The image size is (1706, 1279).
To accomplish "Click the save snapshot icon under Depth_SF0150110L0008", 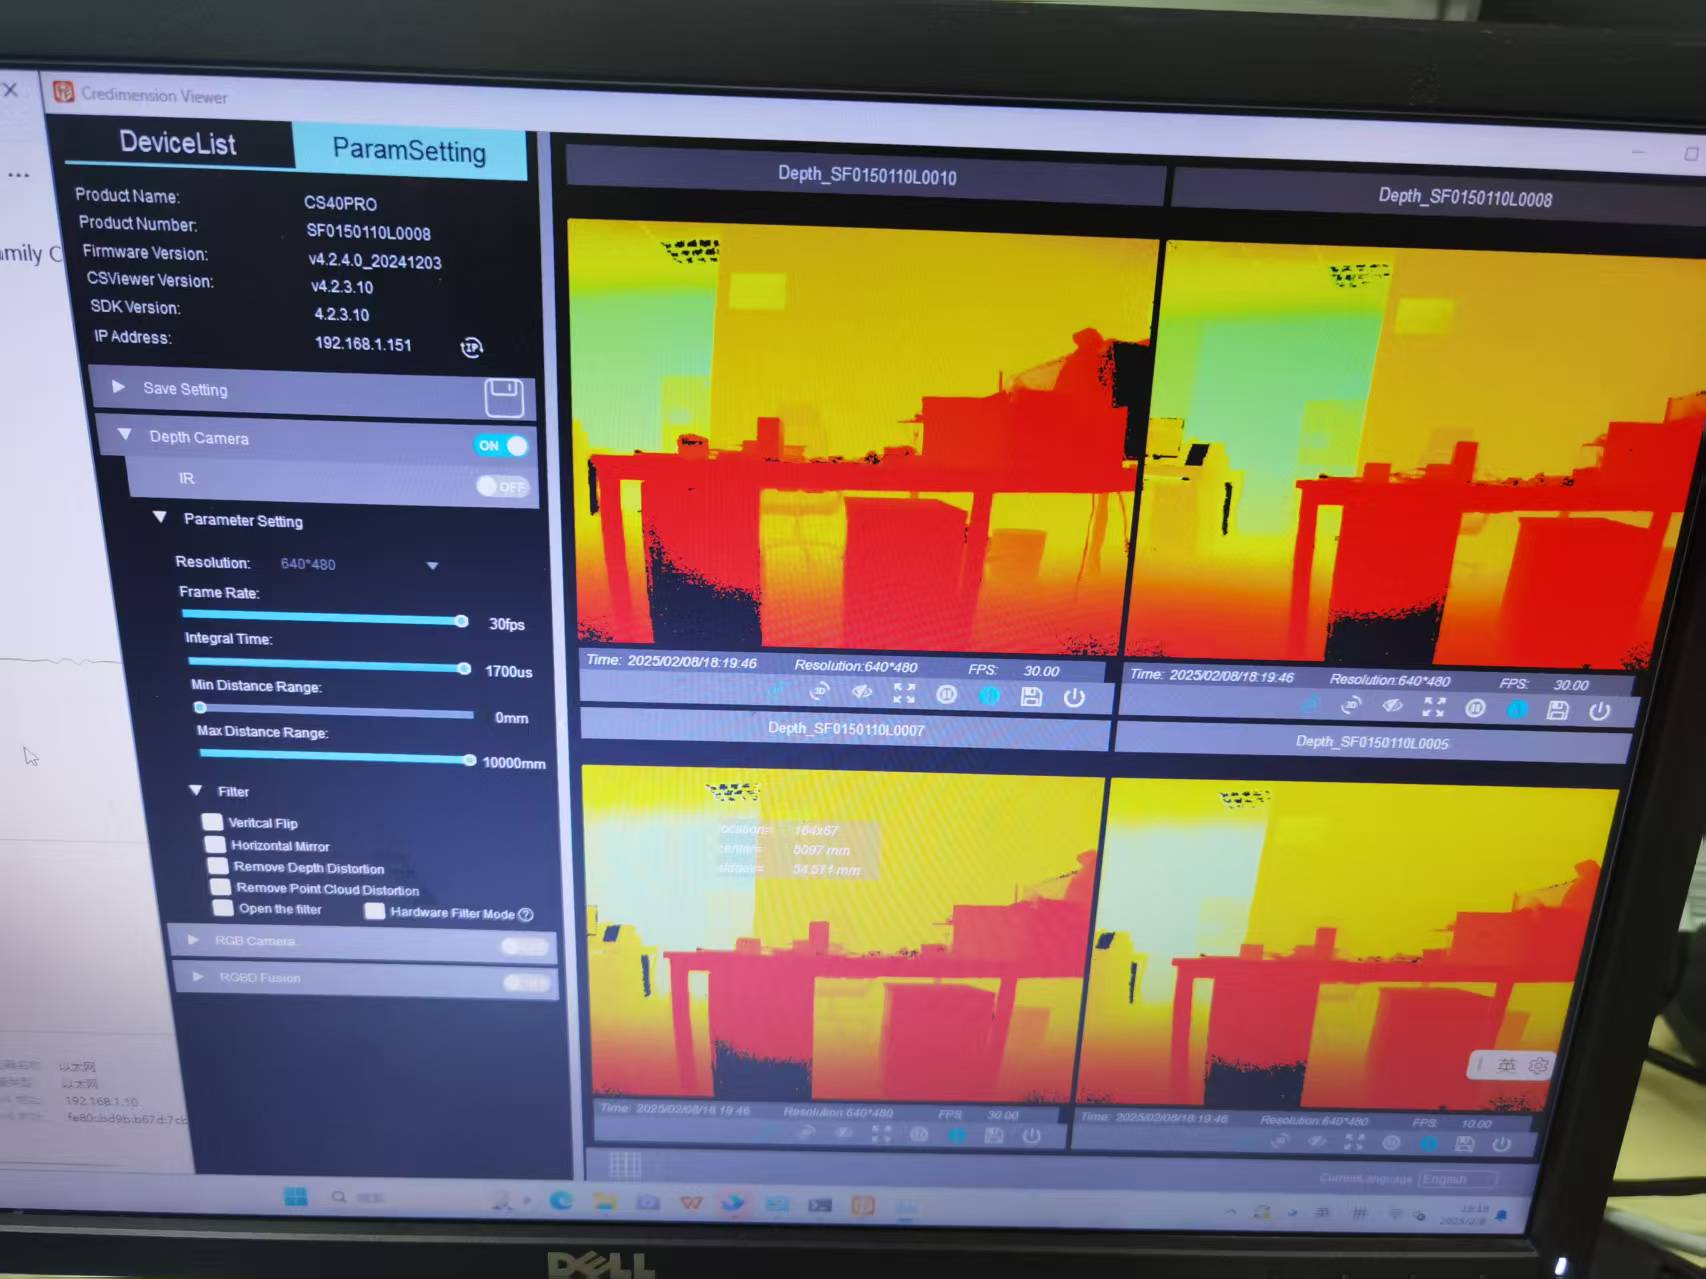I will (x=1558, y=708).
